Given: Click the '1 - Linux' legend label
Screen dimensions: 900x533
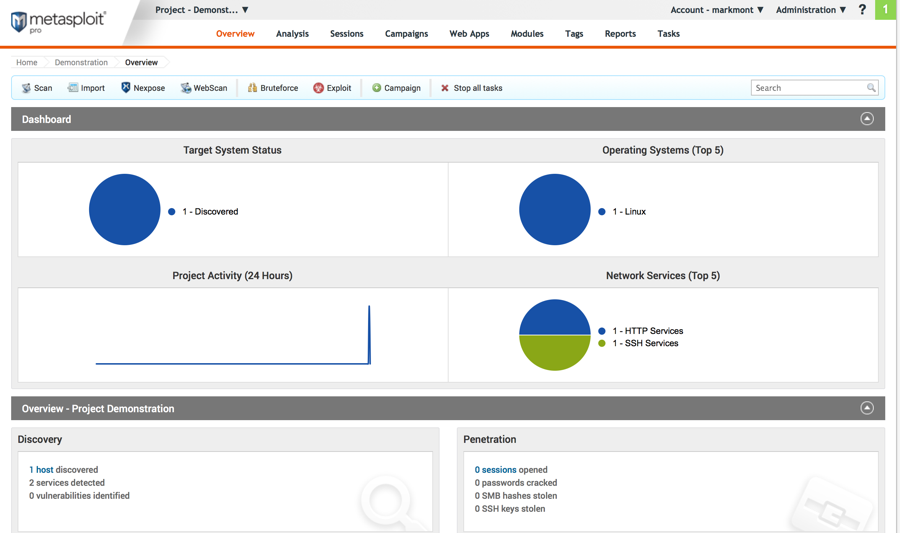Looking at the screenshot, I should tap(629, 211).
